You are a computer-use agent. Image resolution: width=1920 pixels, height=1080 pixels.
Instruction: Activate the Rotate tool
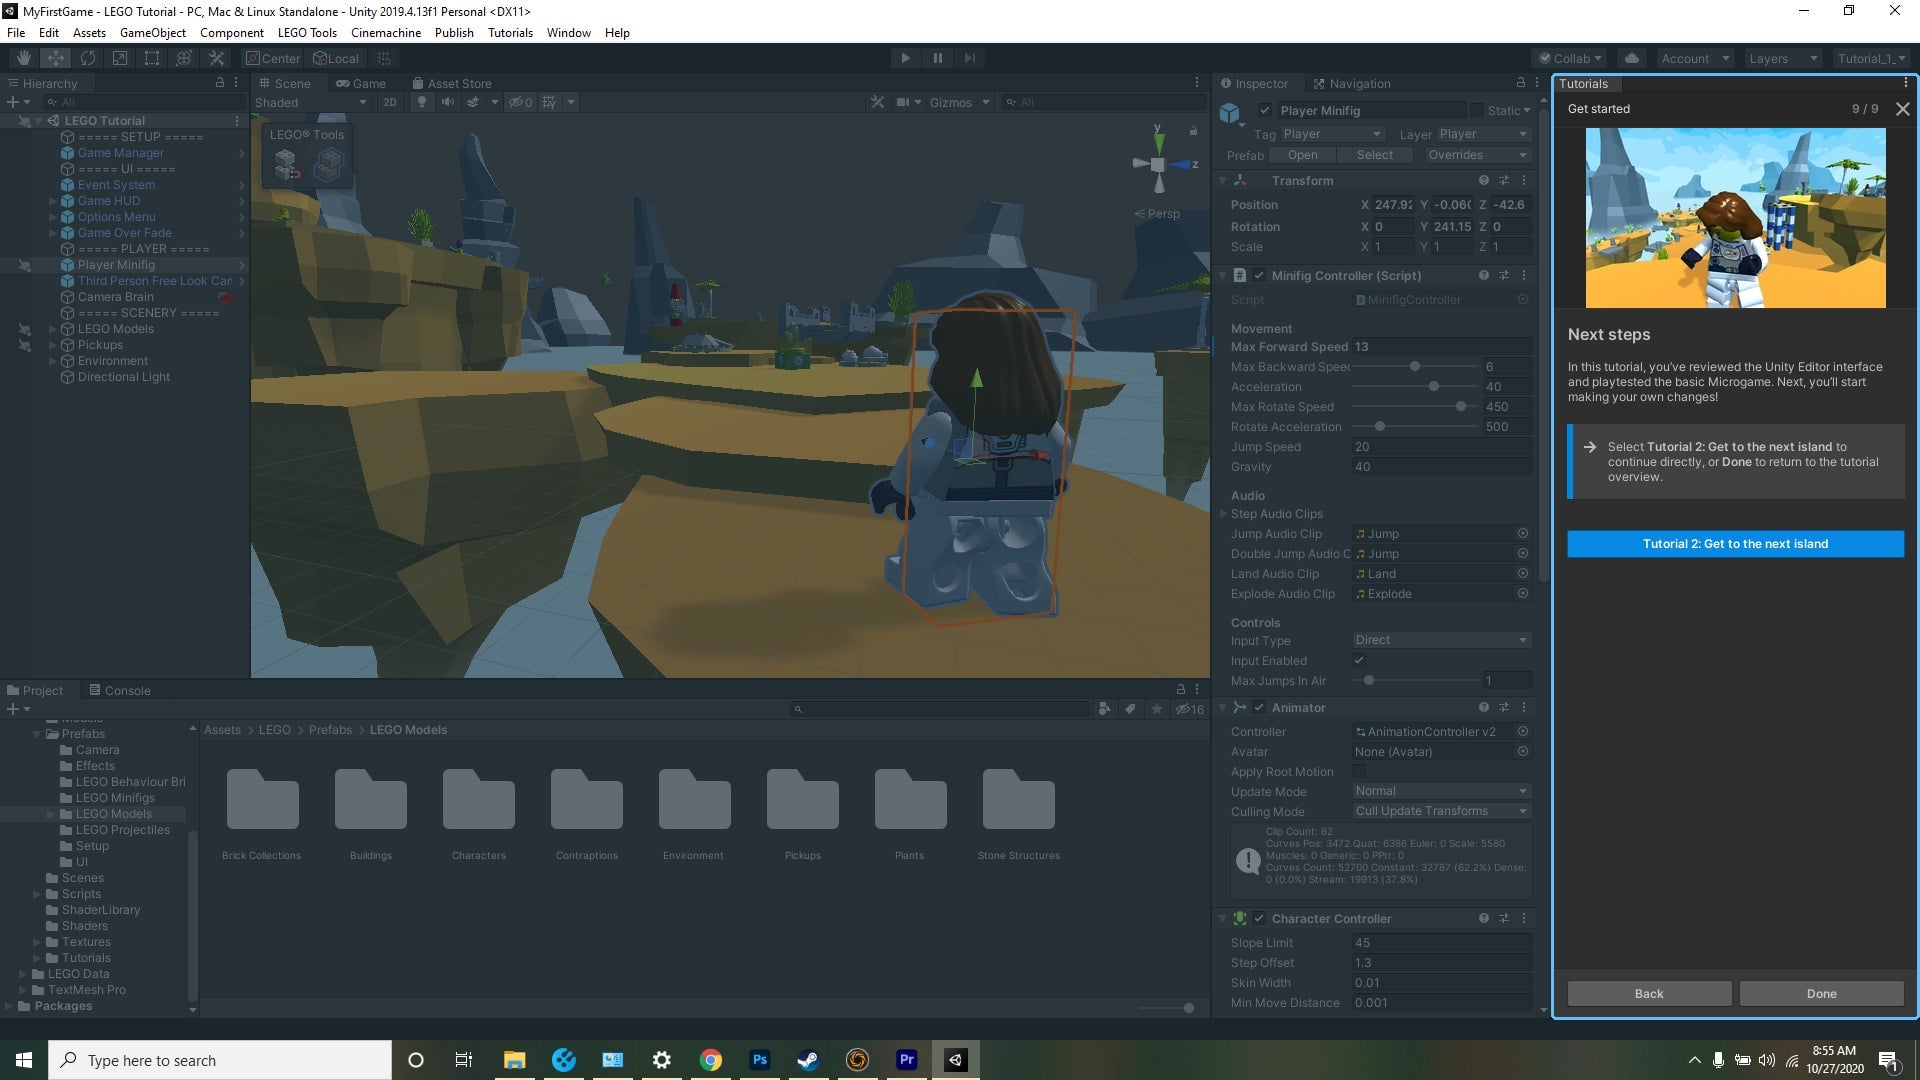[88, 58]
